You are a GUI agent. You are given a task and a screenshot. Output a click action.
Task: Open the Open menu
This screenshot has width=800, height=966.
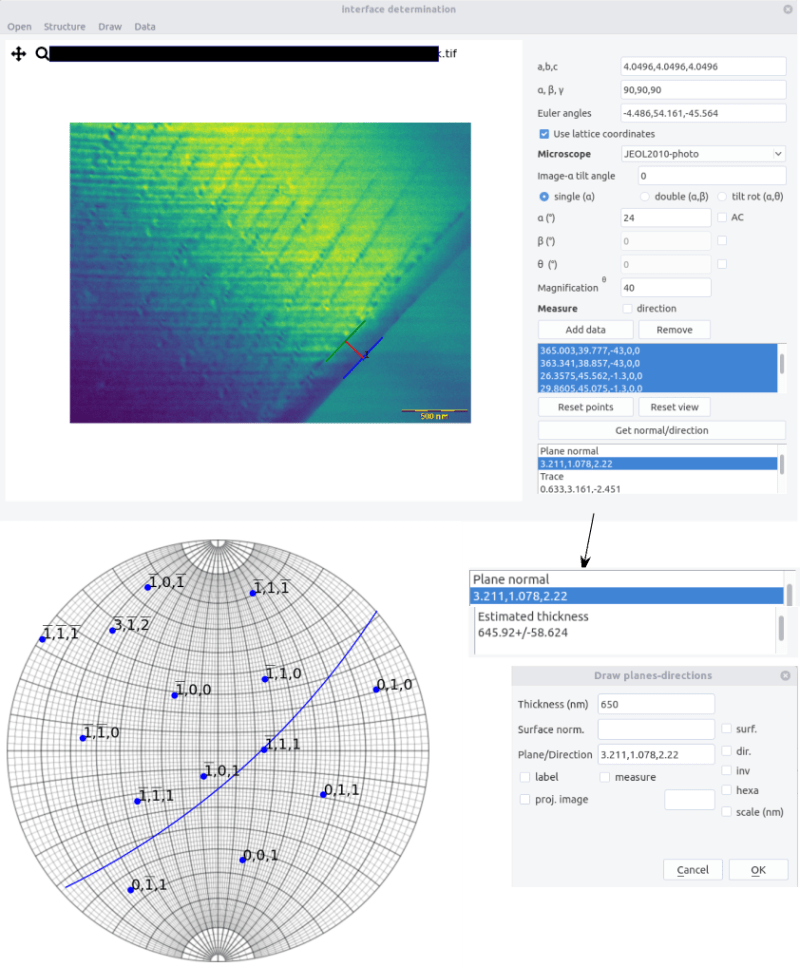tap(19, 26)
